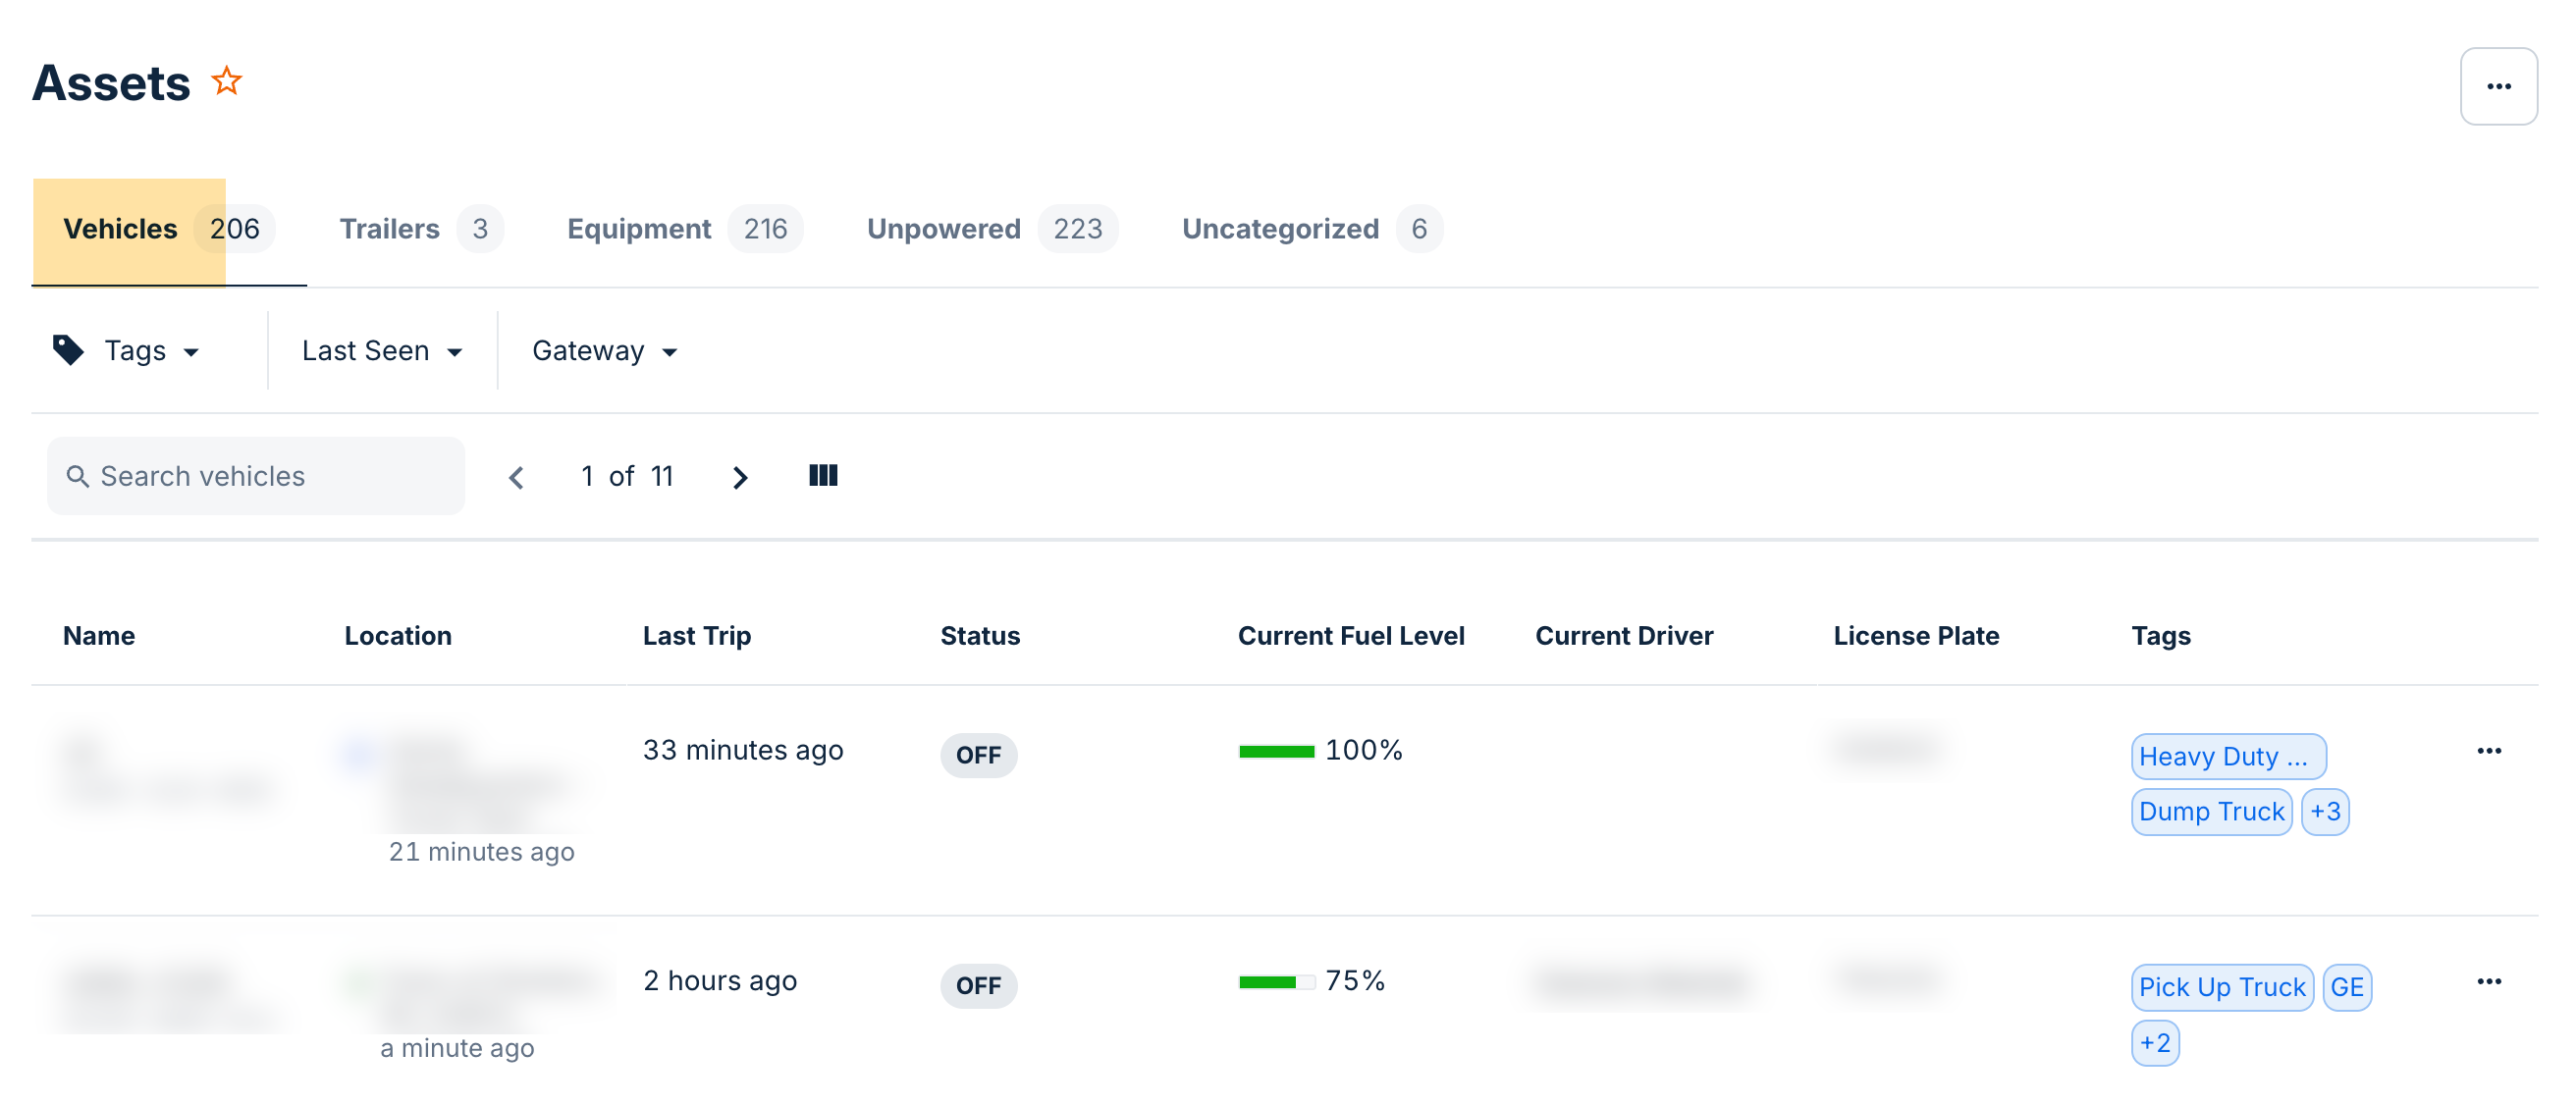The image size is (2576, 1105).
Task: Expand the Last Seen filter dropdown
Action: [382, 351]
